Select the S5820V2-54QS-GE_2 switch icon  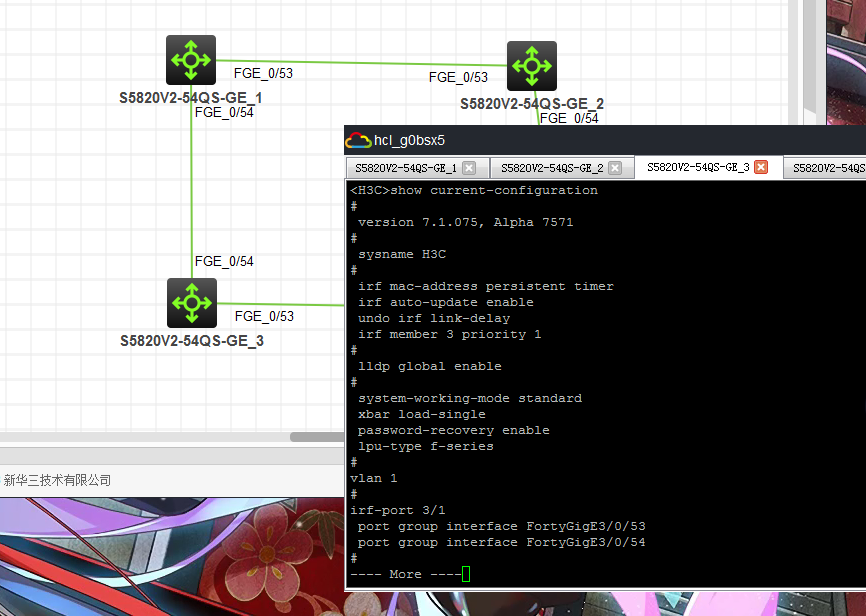[x=532, y=66]
